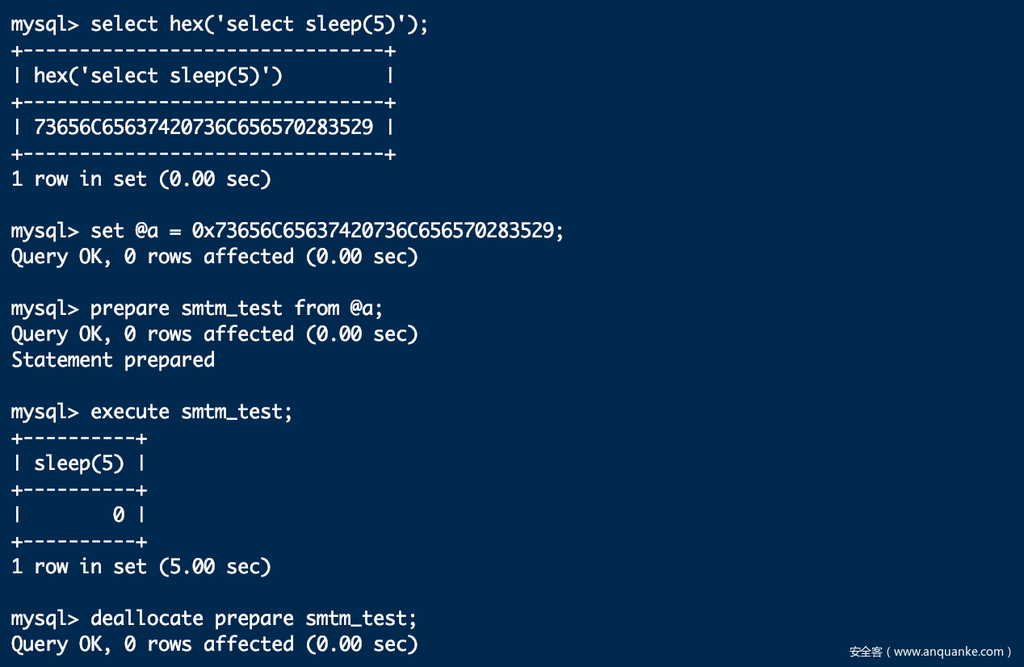
Task: Click the "deallocate prepare smtm_test;" command
Action: point(254,619)
